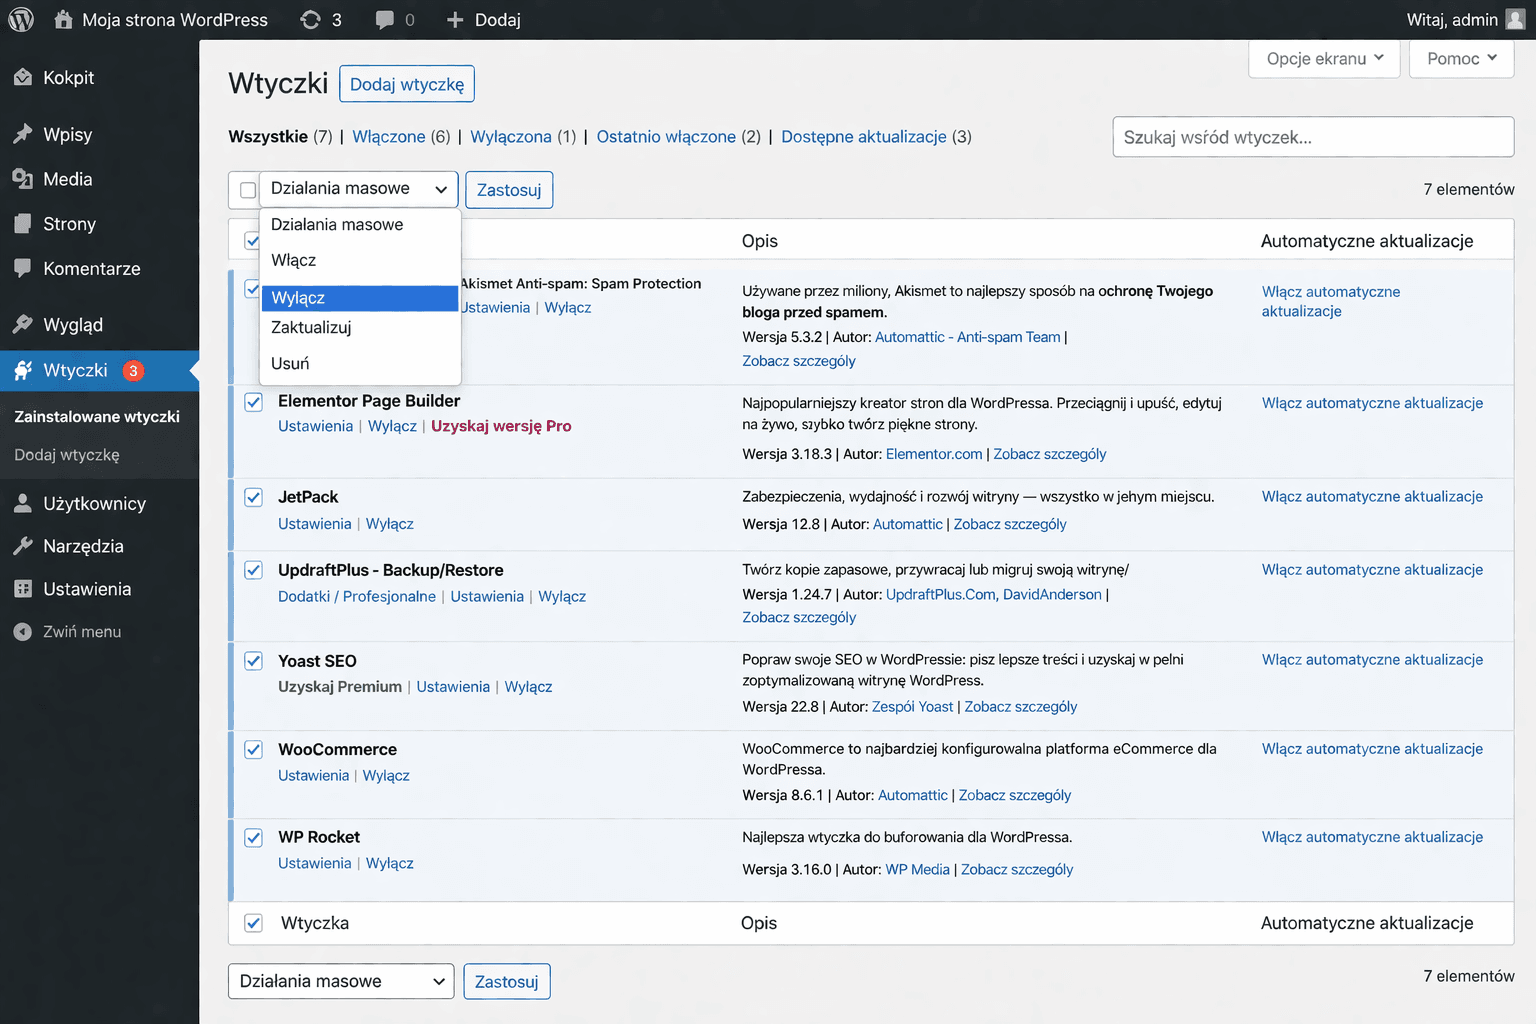Uncheck the Elementor Page Builder checkbox

(x=254, y=402)
